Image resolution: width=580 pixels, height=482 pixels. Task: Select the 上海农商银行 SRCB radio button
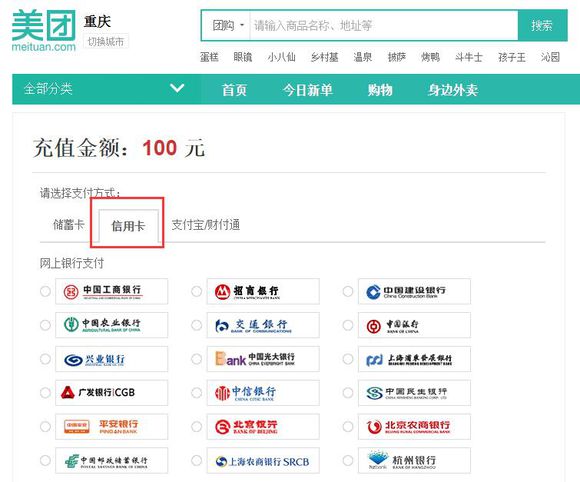(x=196, y=461)
